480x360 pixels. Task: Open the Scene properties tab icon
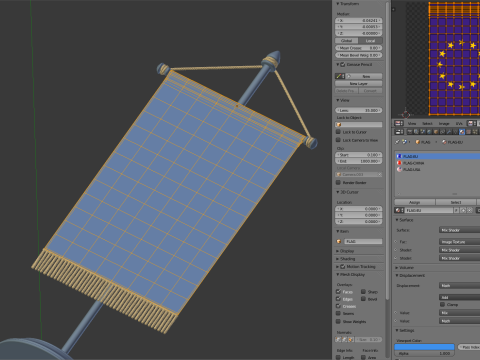click(x=423, y=132)
